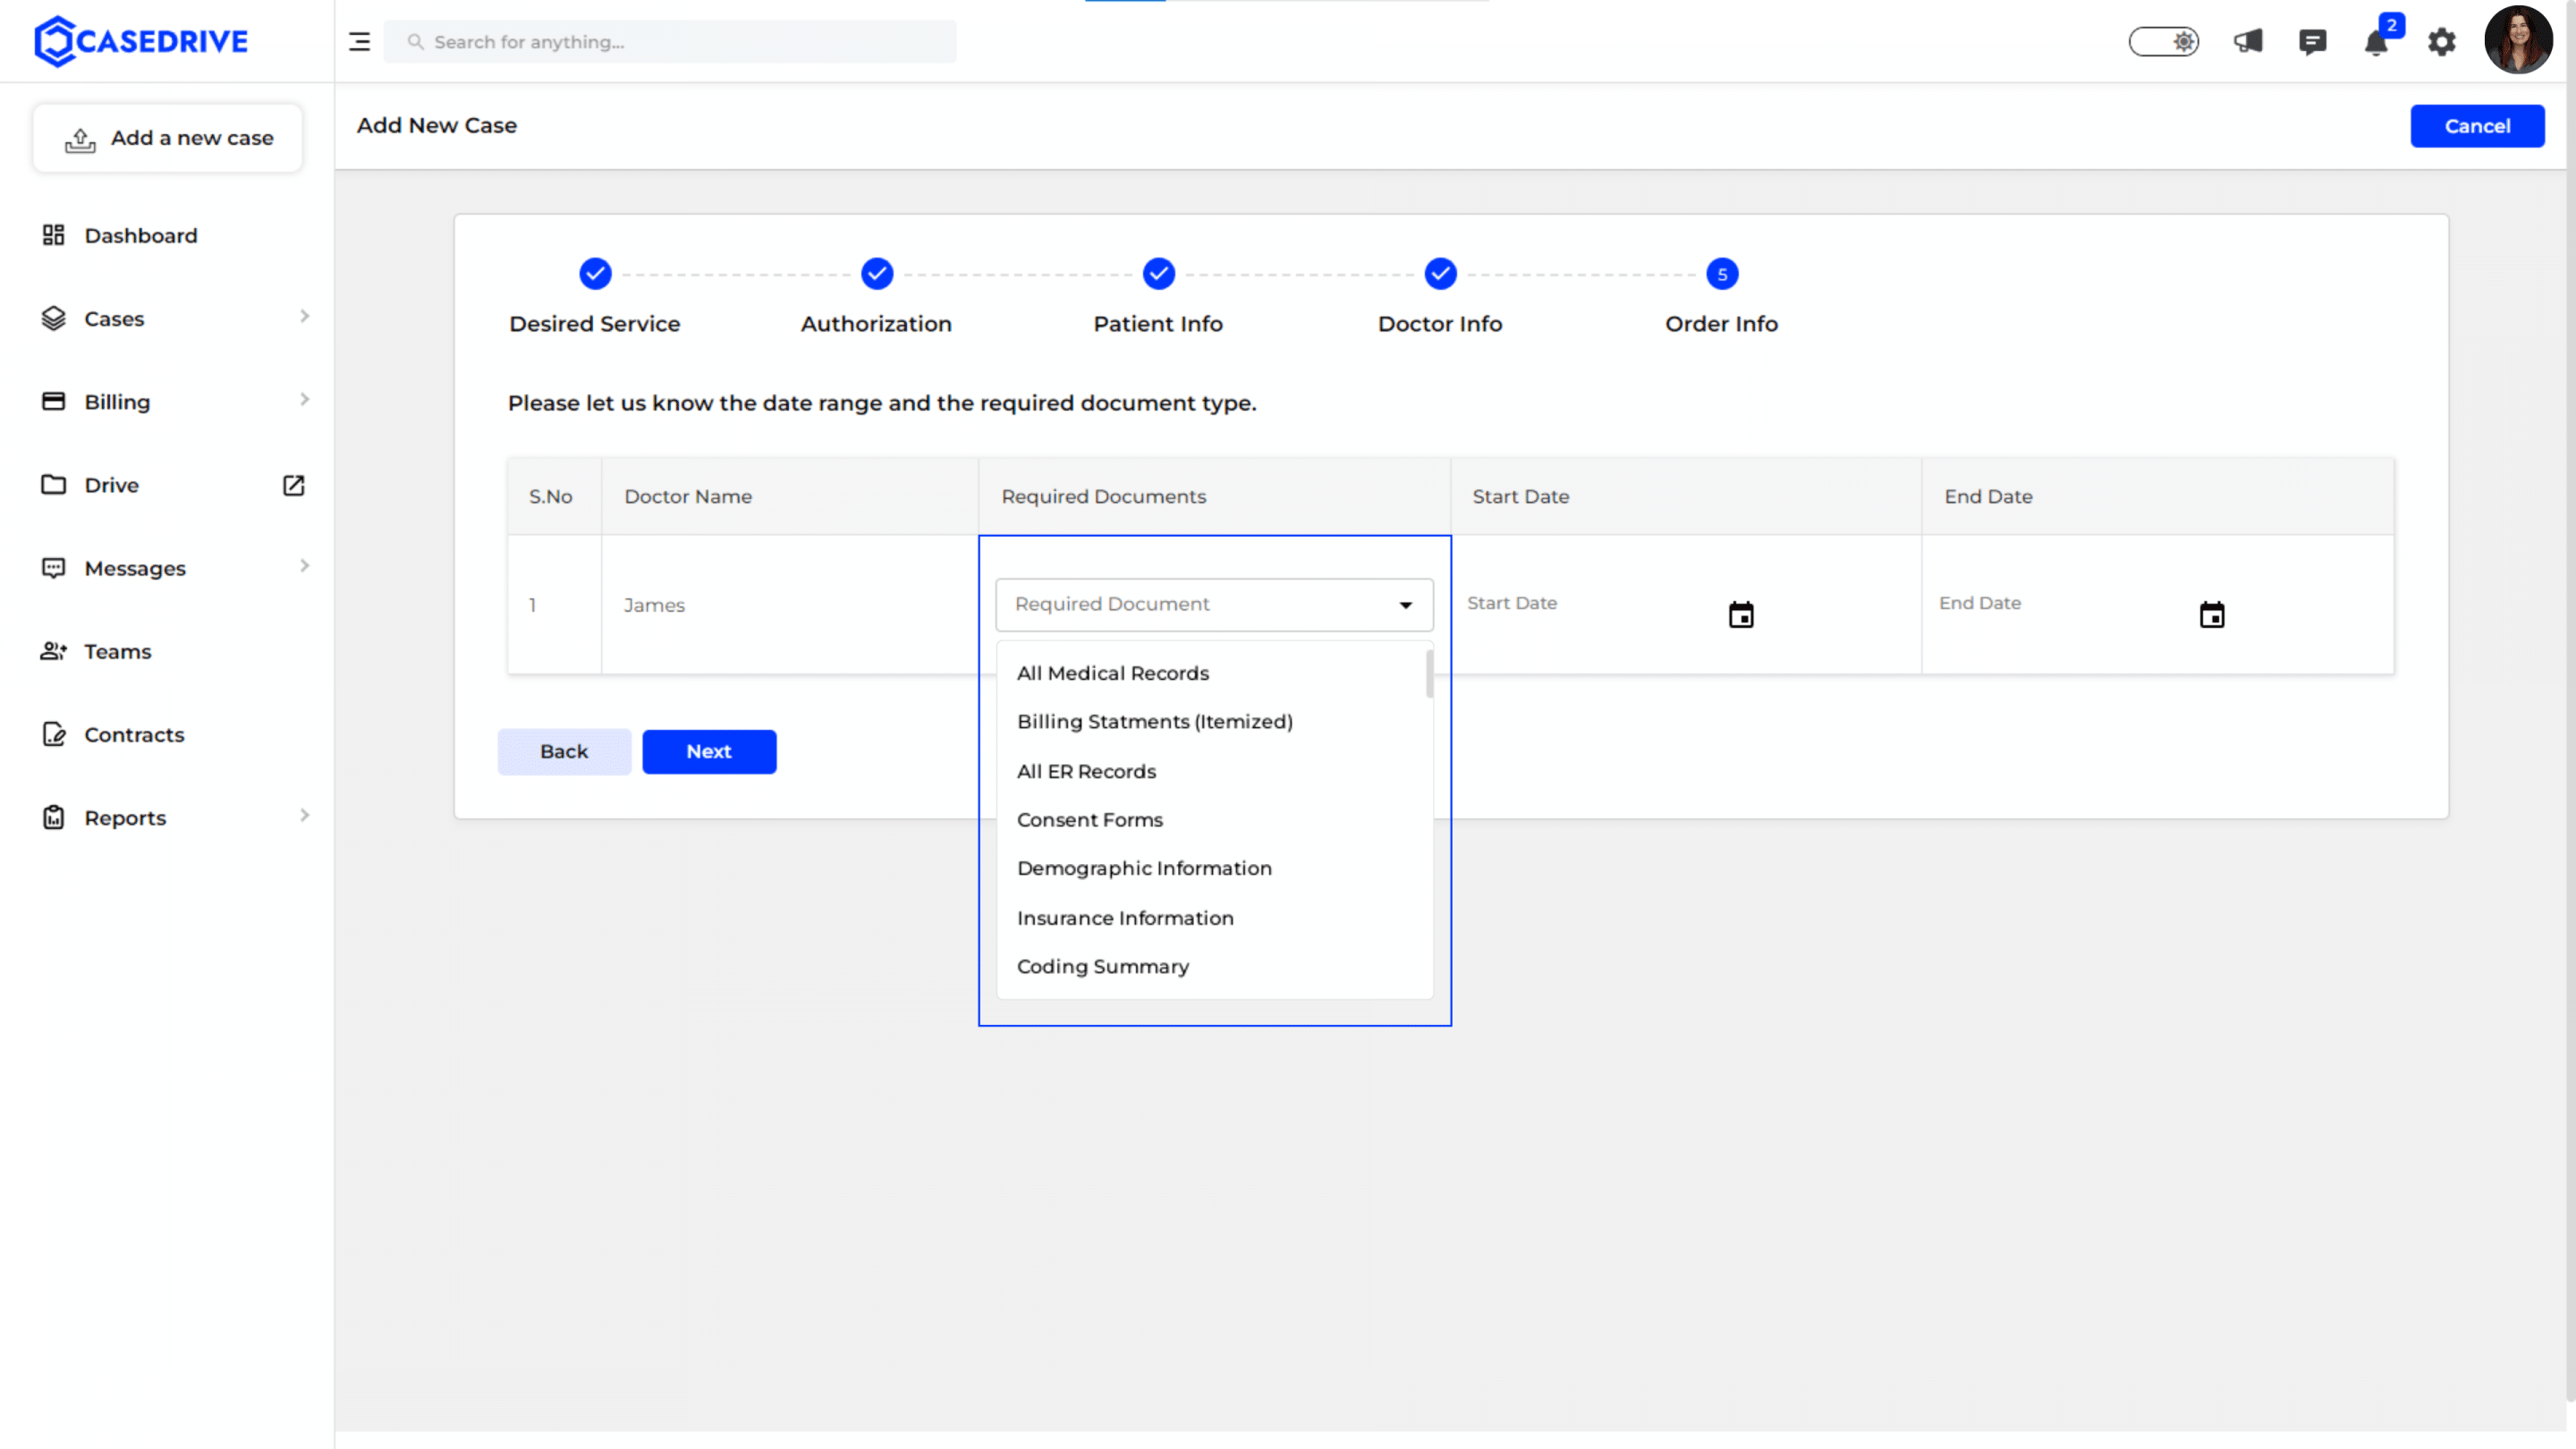Select All ER Records option
Image resolution: width=2576 pixels, height=1449 pixels.
pyautogui.click(x=1212, y=771)
